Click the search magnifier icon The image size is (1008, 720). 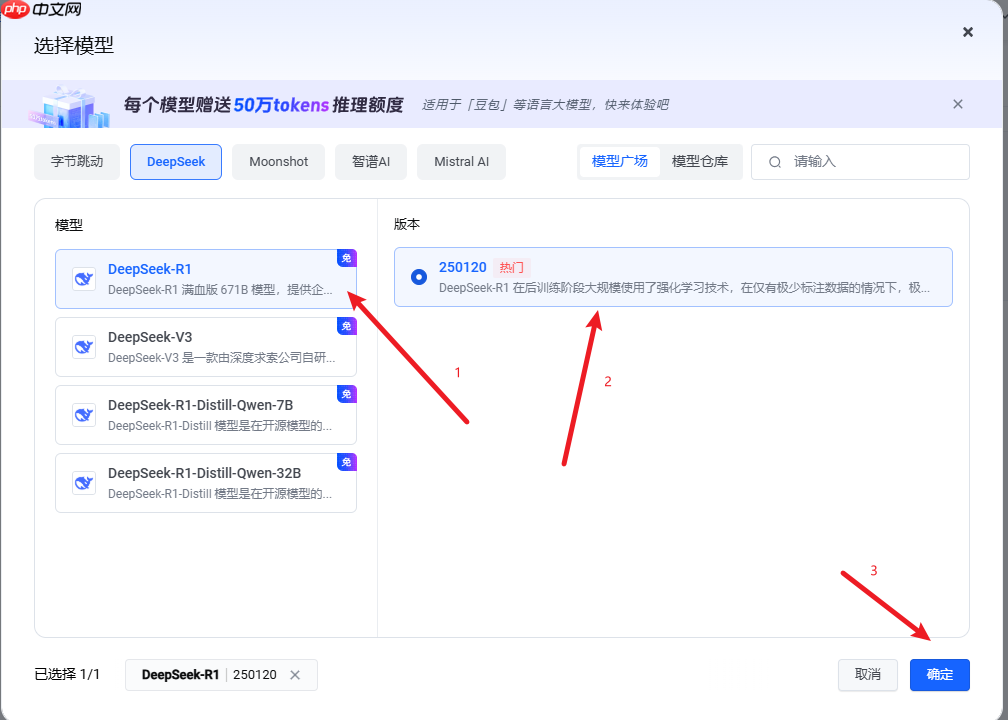775,161
